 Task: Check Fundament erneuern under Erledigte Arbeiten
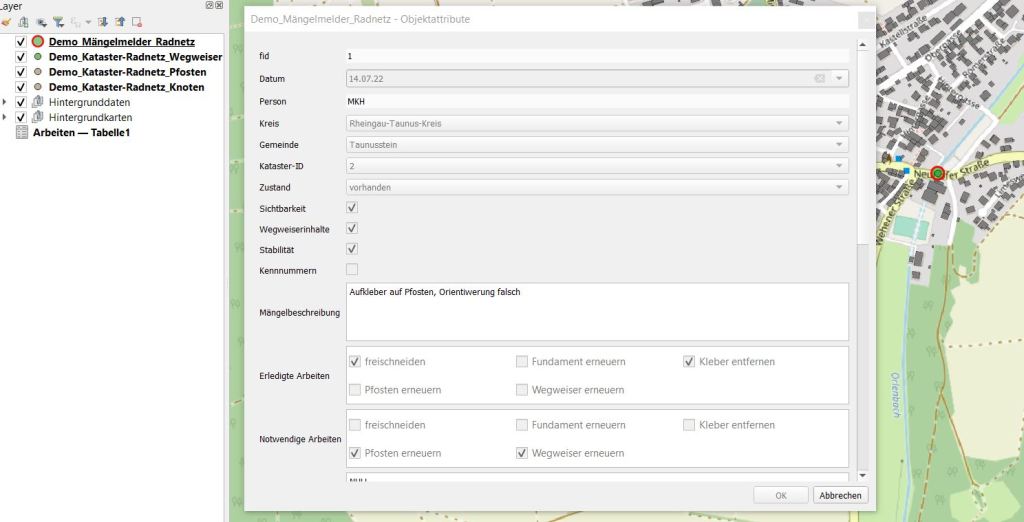(x=522, y=361)
